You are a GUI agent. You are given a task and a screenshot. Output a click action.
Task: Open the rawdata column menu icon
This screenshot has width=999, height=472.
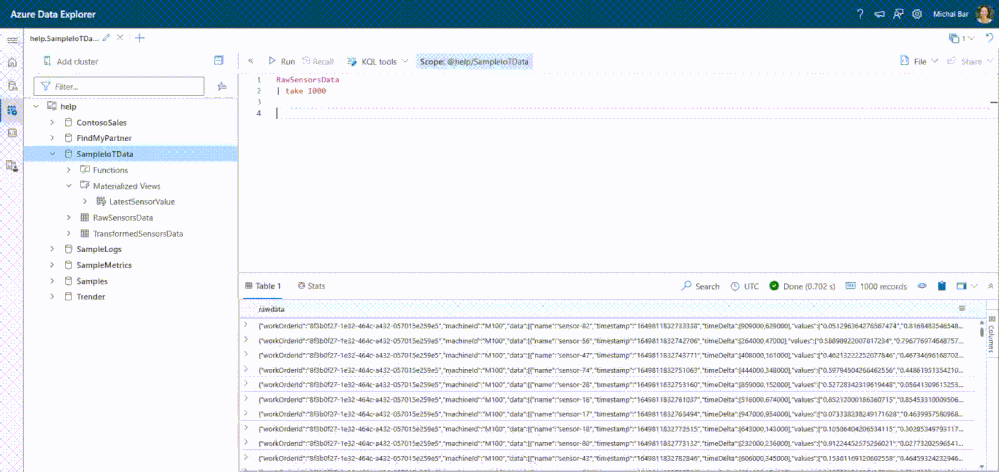[962, 308]
